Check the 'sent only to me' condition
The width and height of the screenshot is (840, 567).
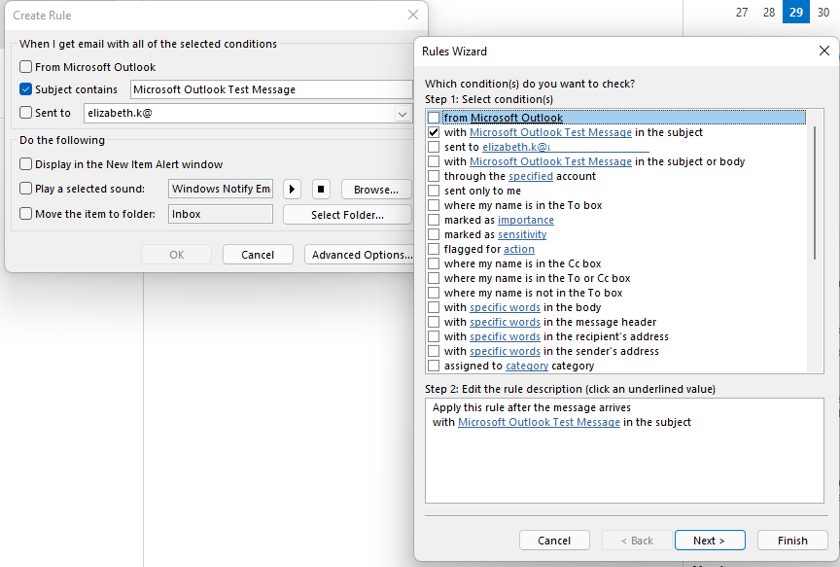[434, 191]
